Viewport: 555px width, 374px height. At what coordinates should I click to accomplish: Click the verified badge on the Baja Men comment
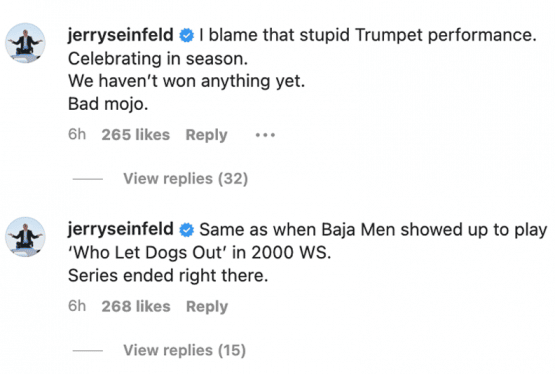pos(187,230)
